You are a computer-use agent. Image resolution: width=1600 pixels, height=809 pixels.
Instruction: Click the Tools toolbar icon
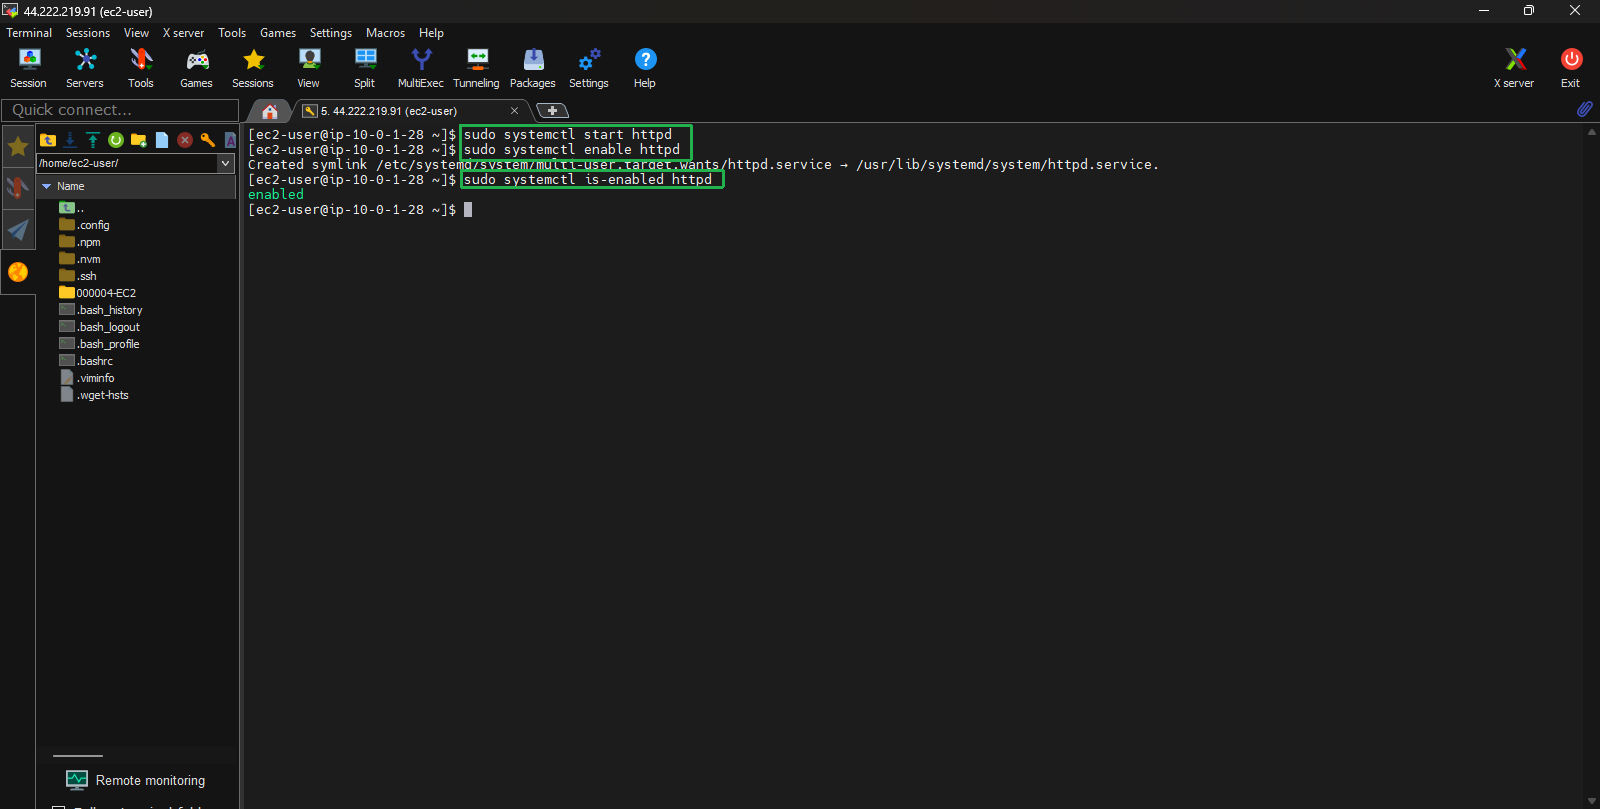[x=141, y=68]
